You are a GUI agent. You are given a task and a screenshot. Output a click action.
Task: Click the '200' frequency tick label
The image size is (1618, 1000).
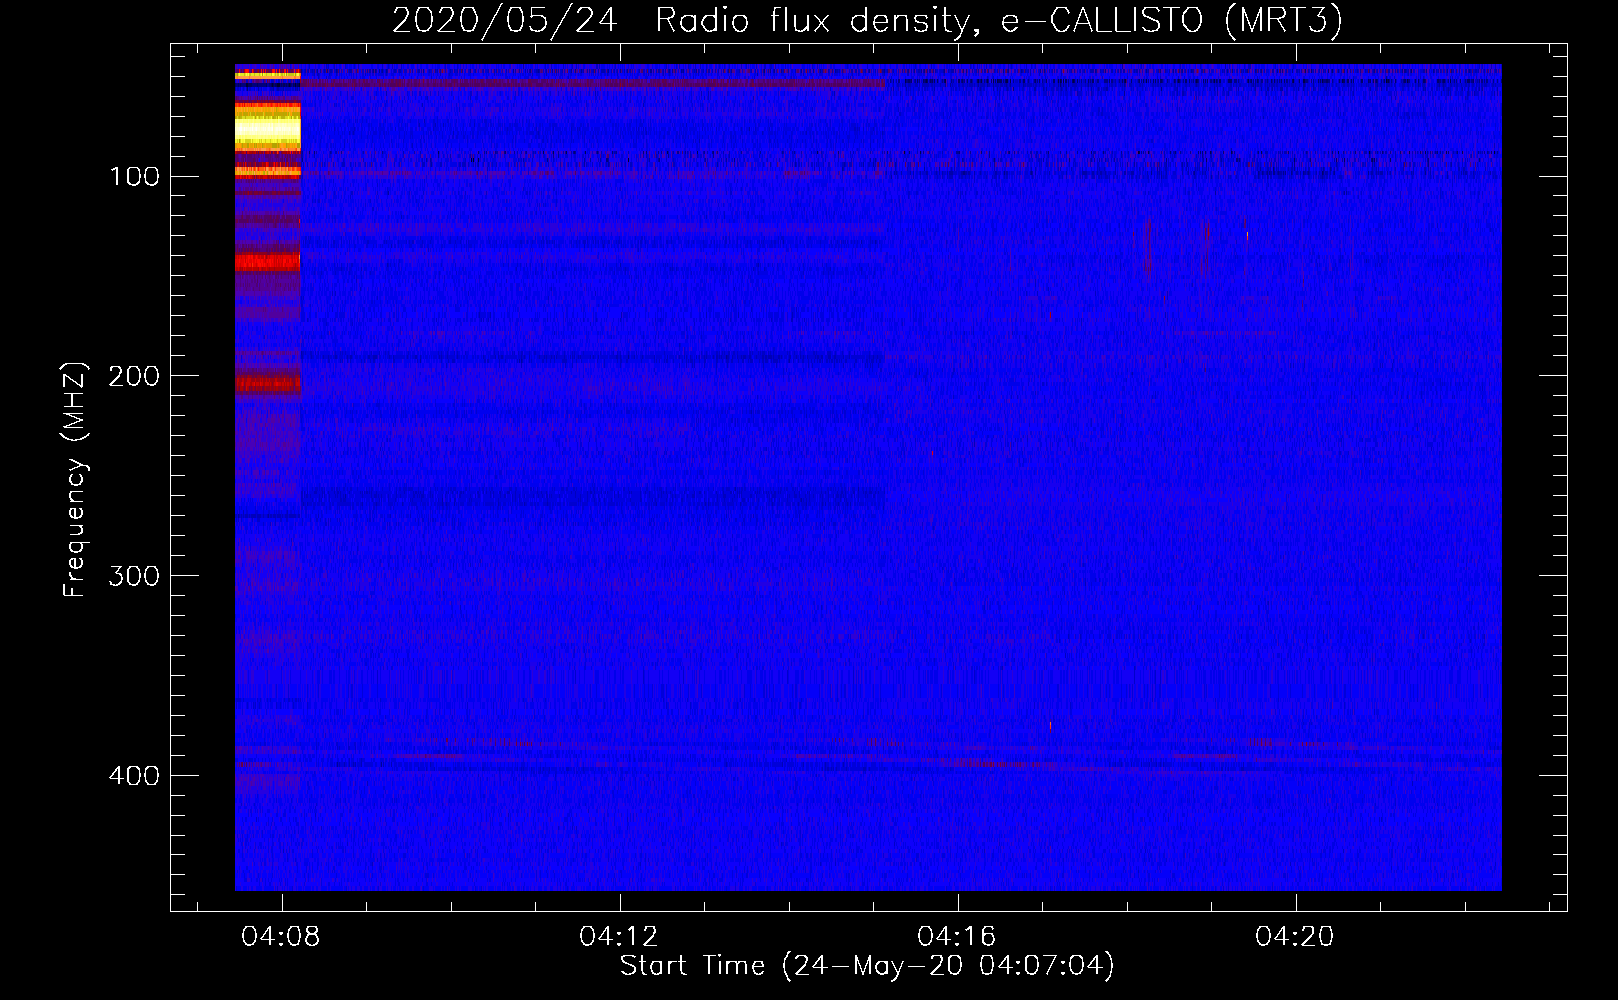pyautogui.click(x=135, y=376)
